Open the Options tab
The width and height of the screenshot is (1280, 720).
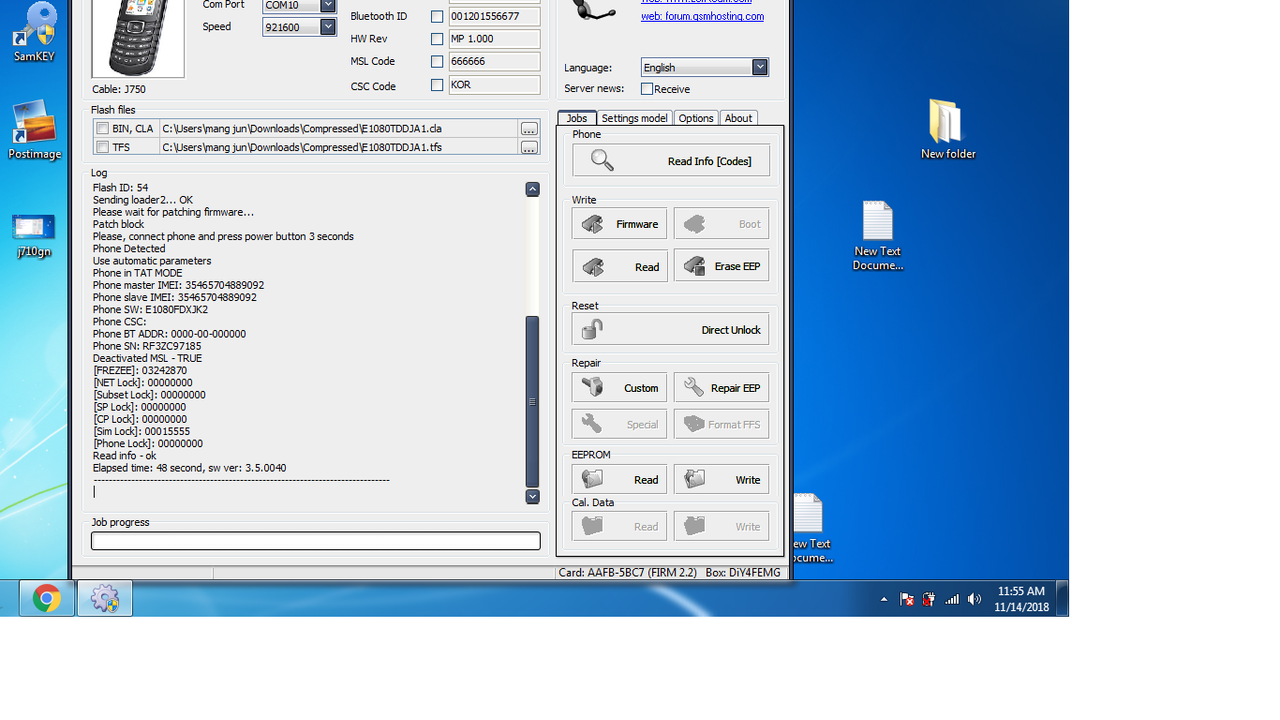pos(696,118)
